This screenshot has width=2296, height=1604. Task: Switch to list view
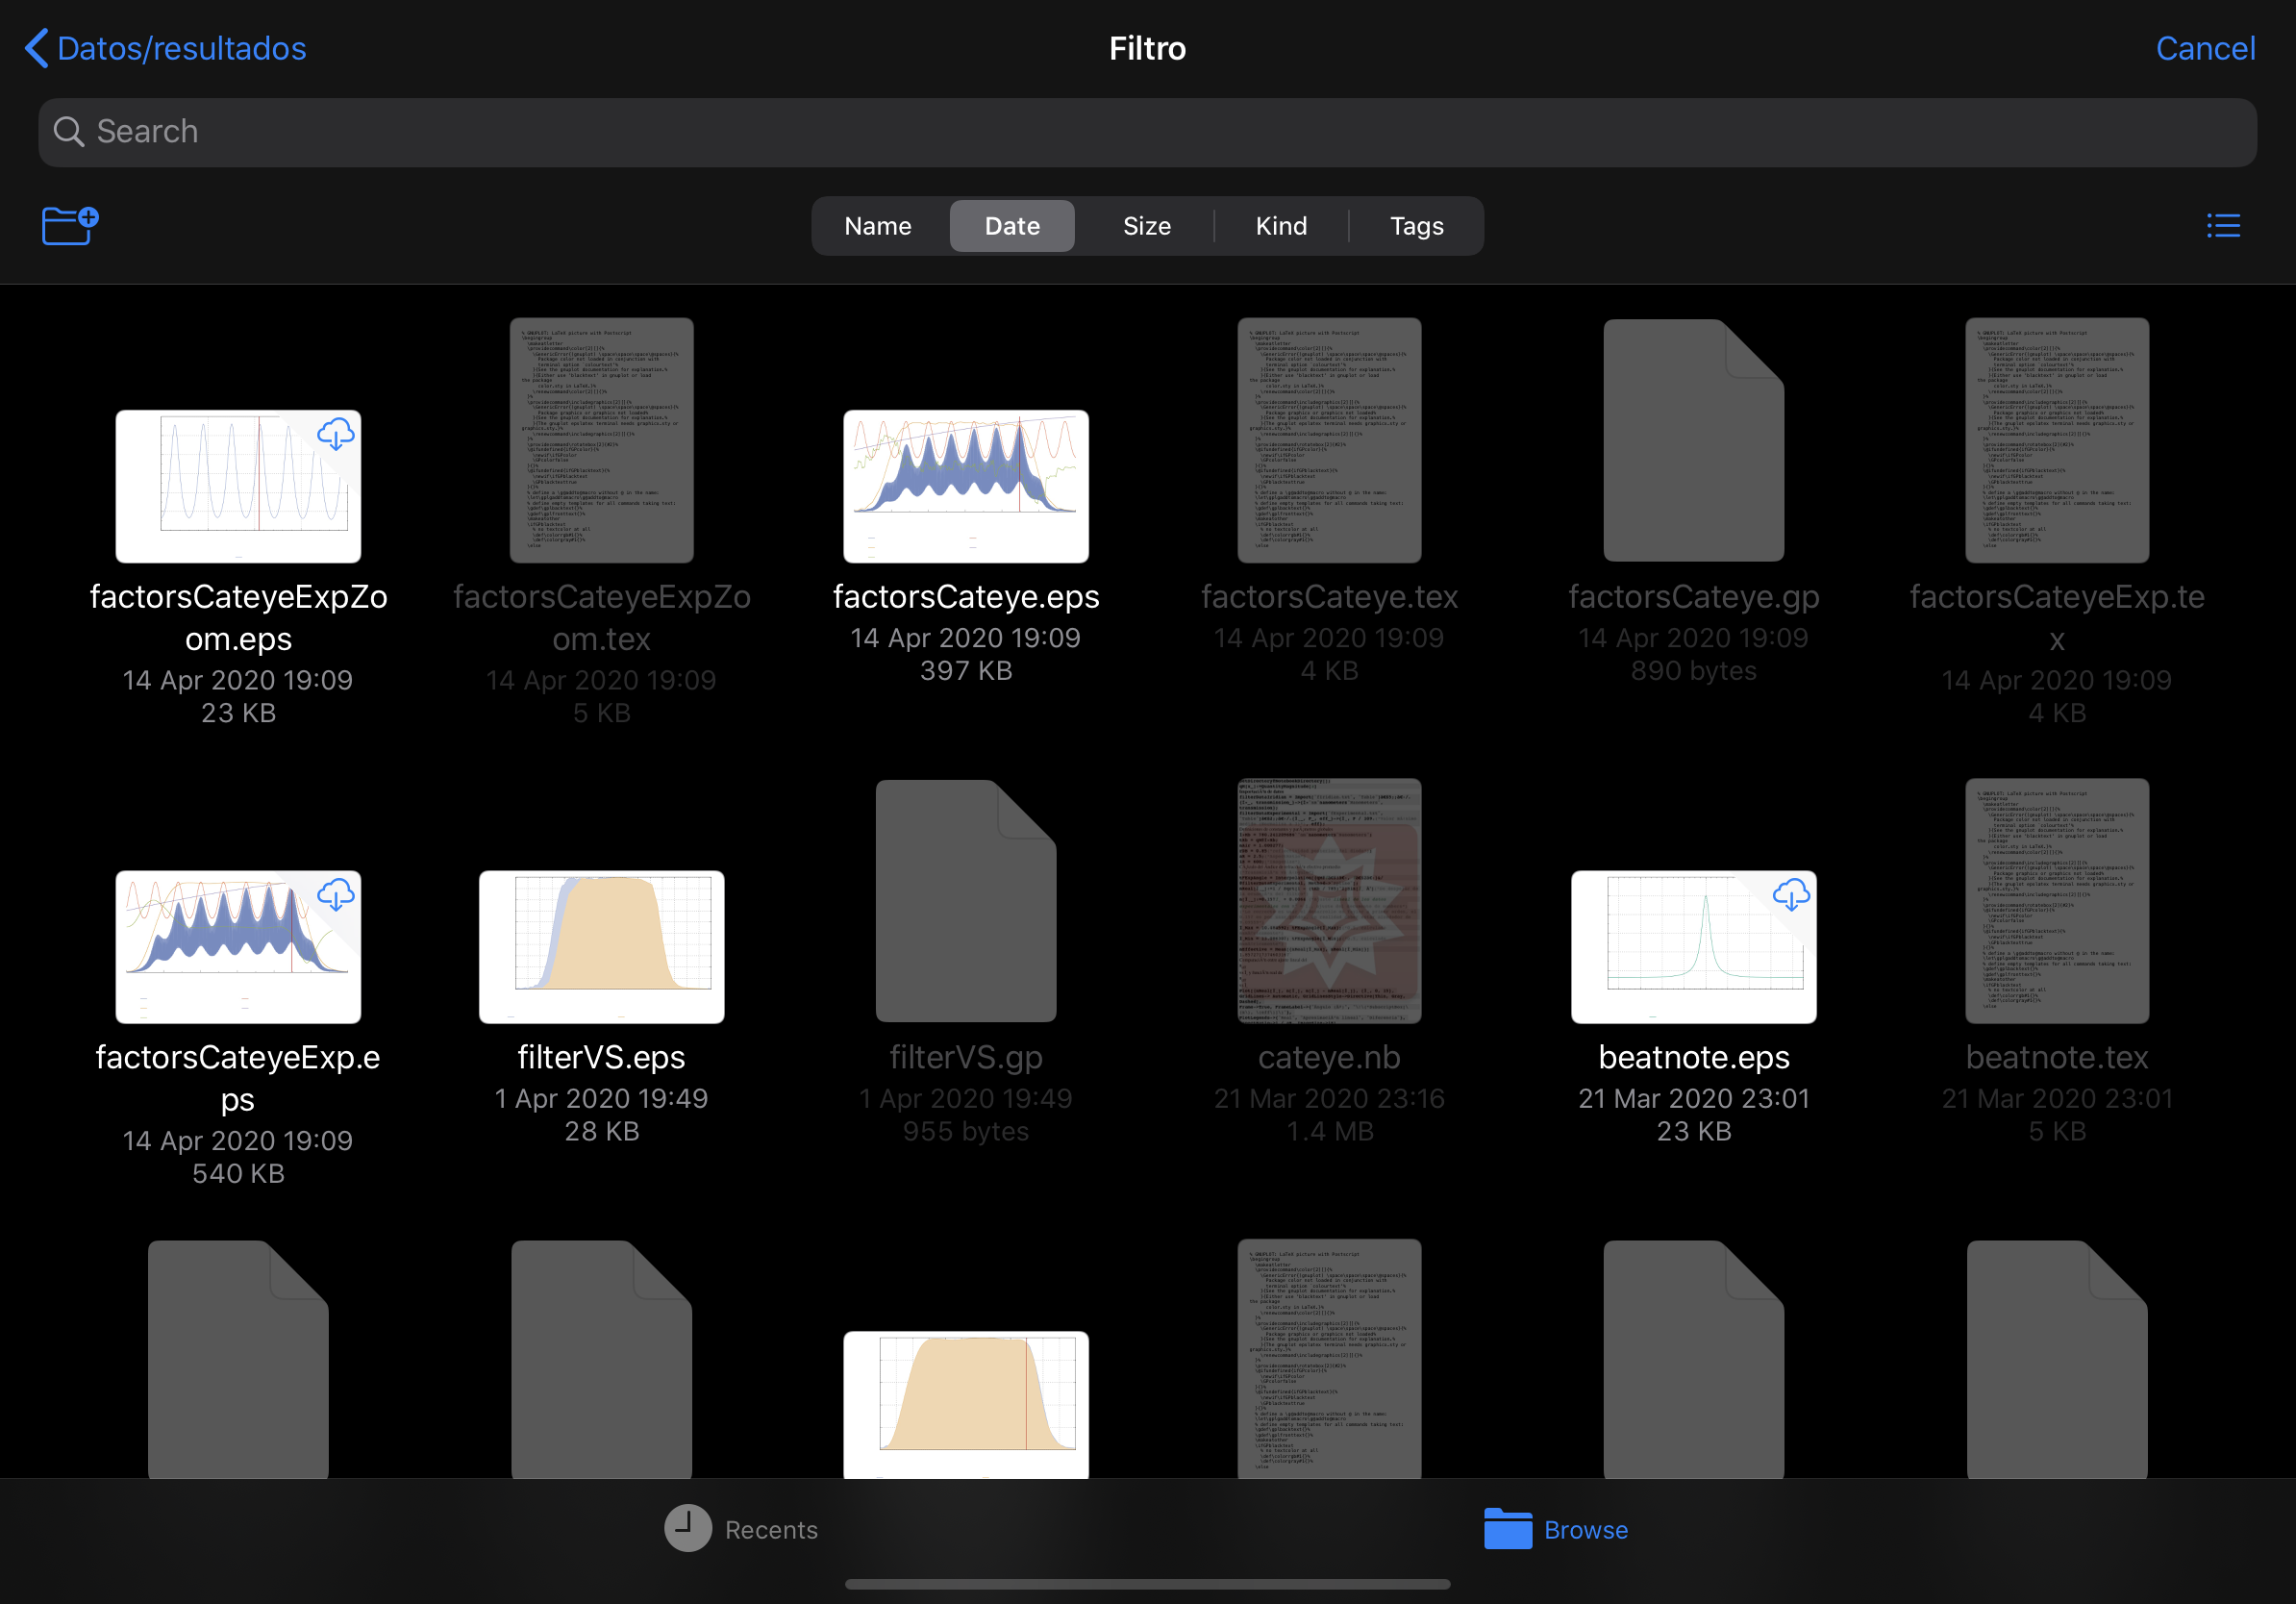[x=2224, y=226]
